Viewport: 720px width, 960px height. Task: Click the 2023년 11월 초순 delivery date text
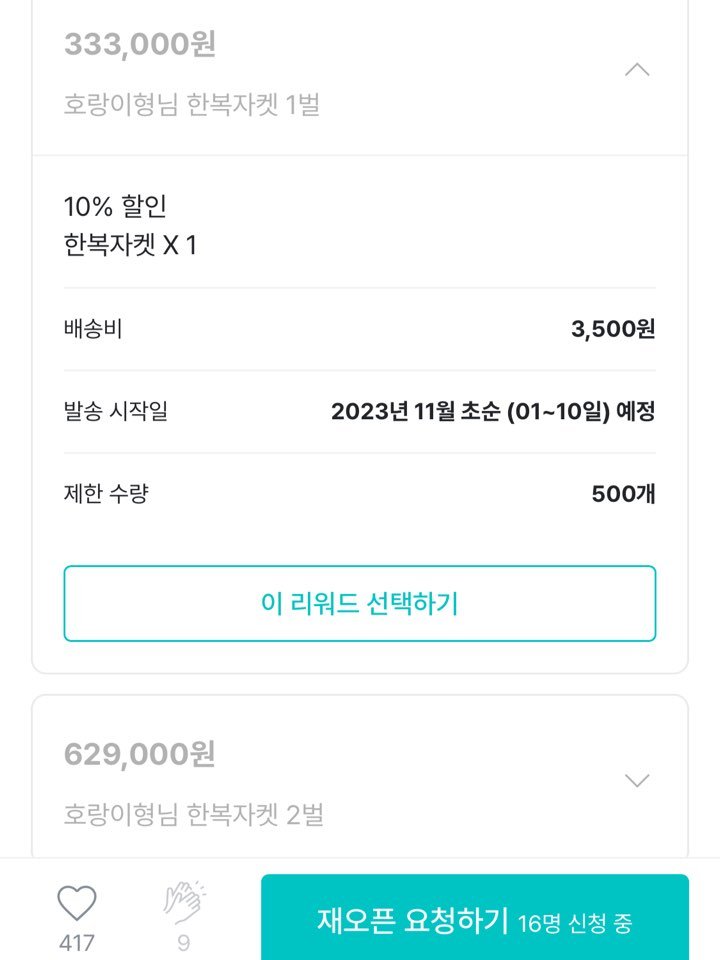[493, 411]
